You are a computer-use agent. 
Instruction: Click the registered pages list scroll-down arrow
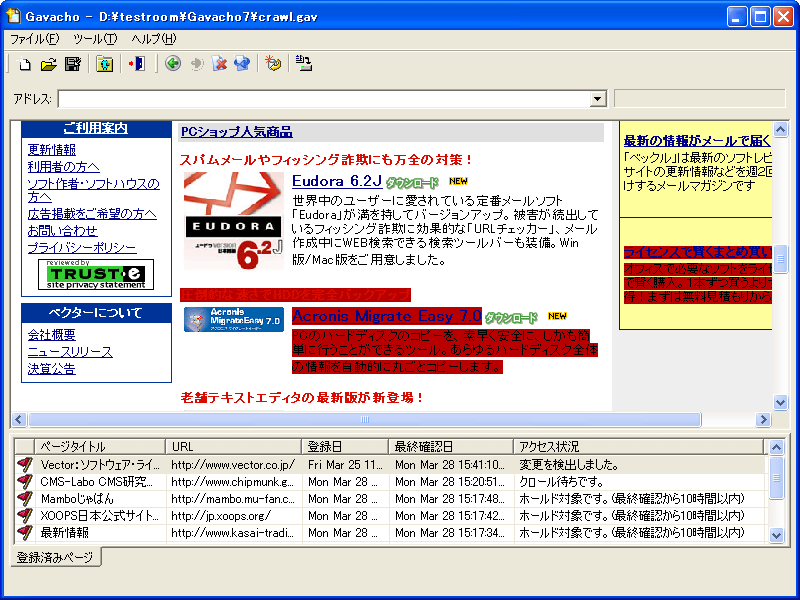click(x=776, y=535)
